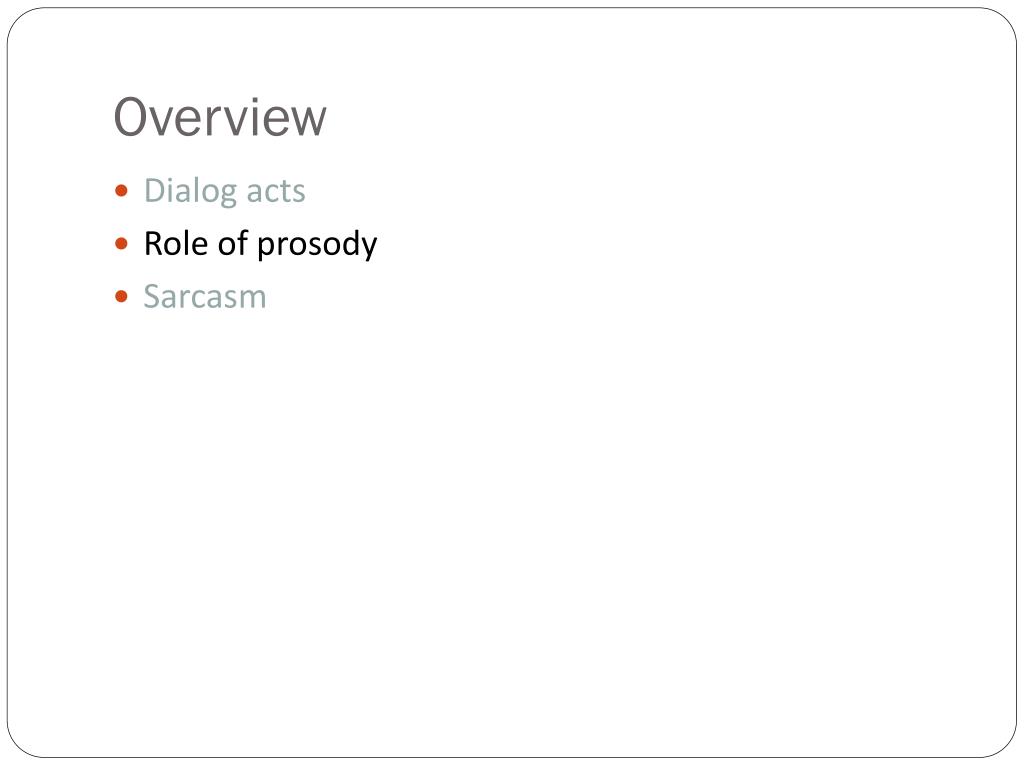Screen dimensions: 1024x768
Task: Select the grayed-out Sarcasm item
Action: pyautogui.click(x=205, y=296)
